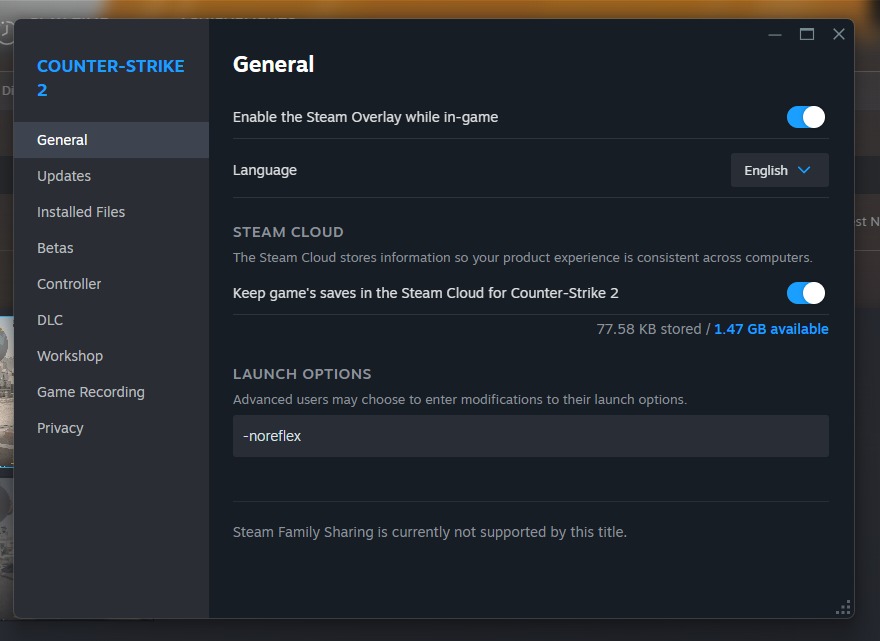Open the Workshop section
The width and height of the screenshot is (880, 641).
(x=111, y=355)
